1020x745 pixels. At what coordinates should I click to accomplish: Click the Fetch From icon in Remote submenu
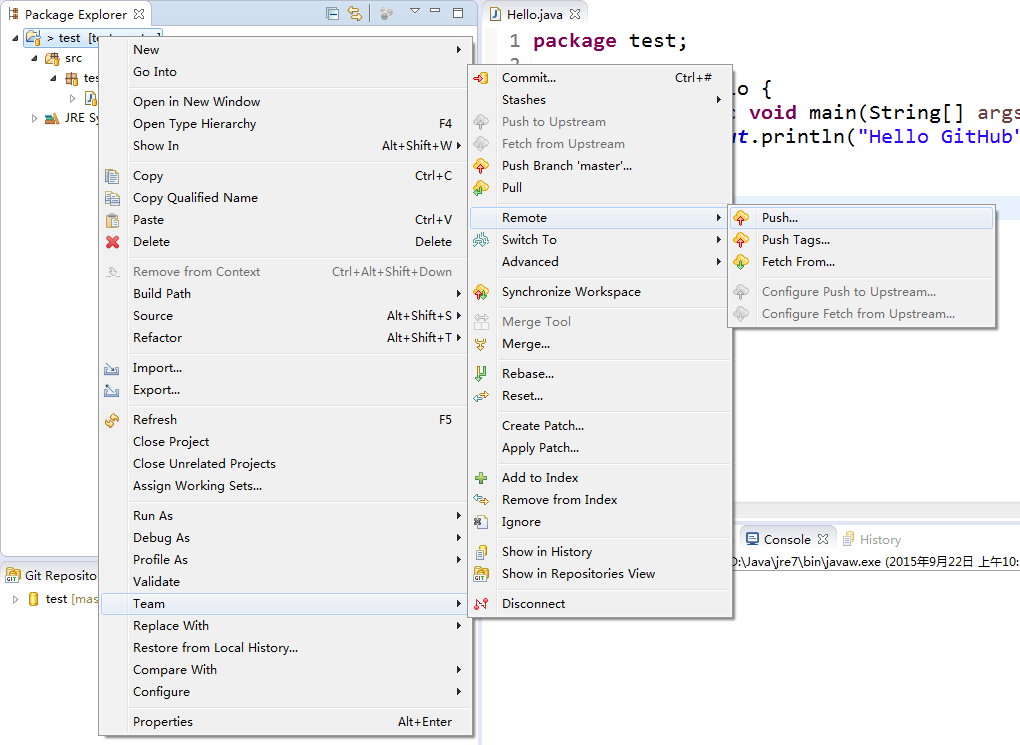pyautogui.click(x=741, y=262)
